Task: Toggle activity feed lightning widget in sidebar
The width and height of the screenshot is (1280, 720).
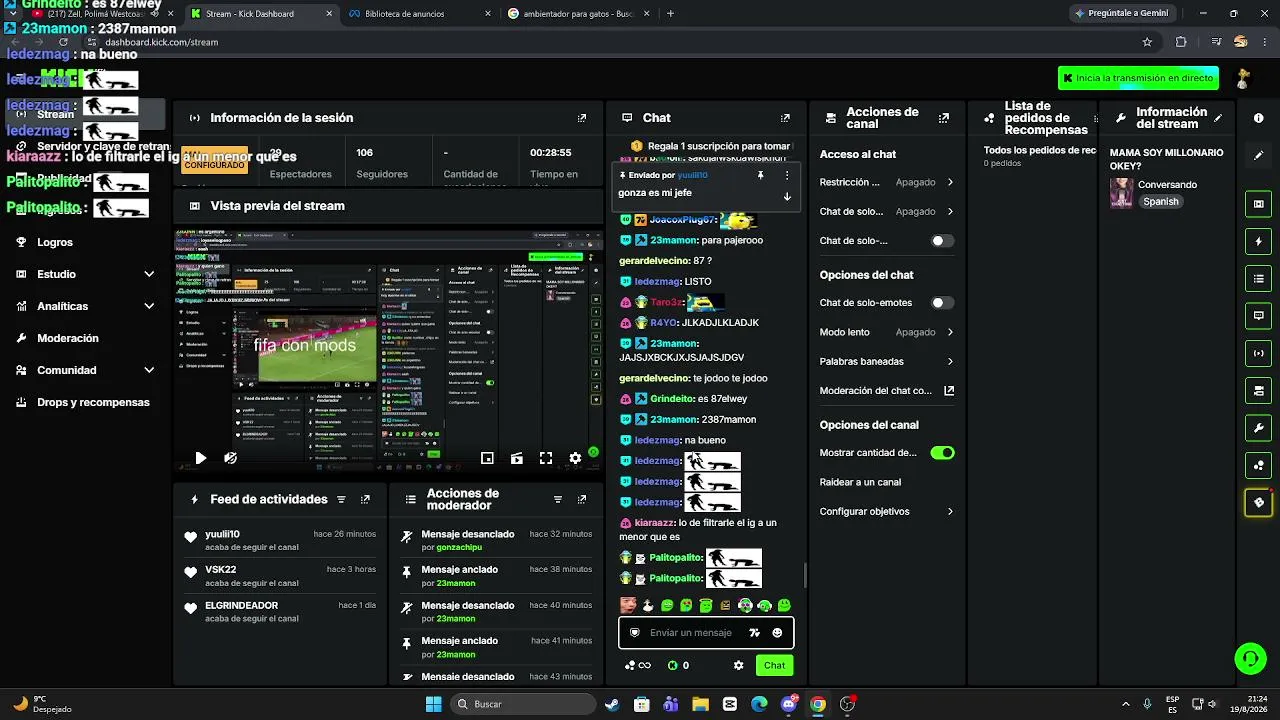Action: (x=1258, y=241)
